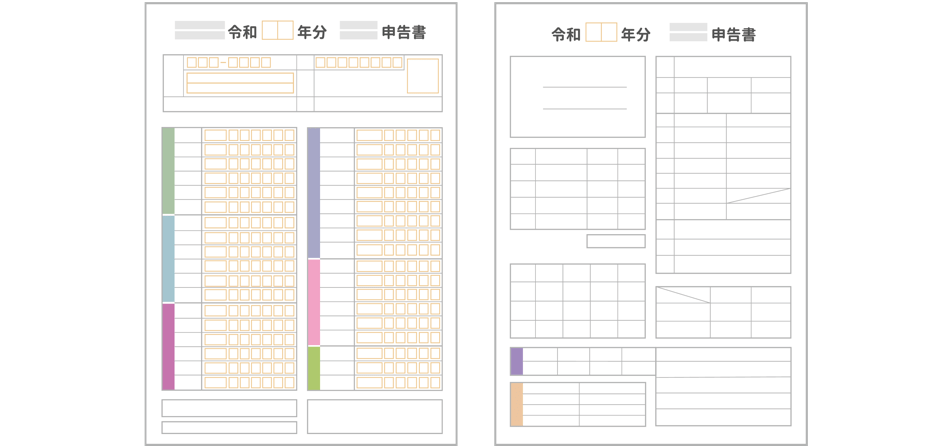Click the year box on the right form
This screenshot has height=446, width=952.
pos(601,33)
